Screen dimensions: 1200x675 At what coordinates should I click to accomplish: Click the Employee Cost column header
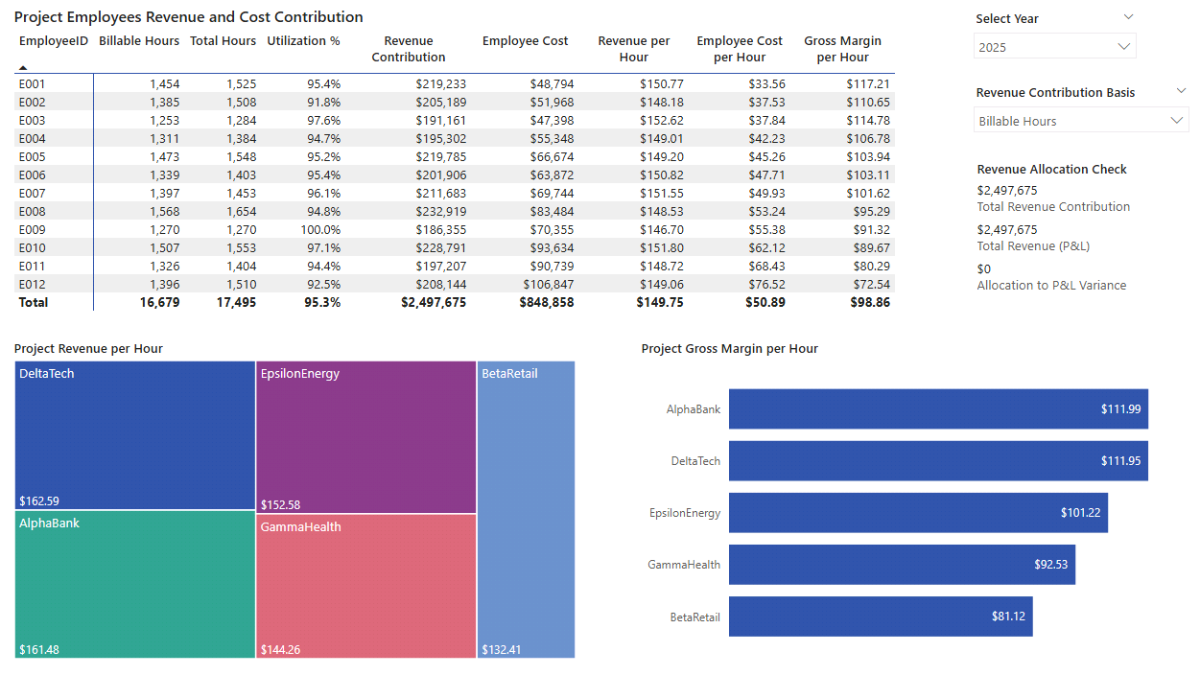click(524, 41)
